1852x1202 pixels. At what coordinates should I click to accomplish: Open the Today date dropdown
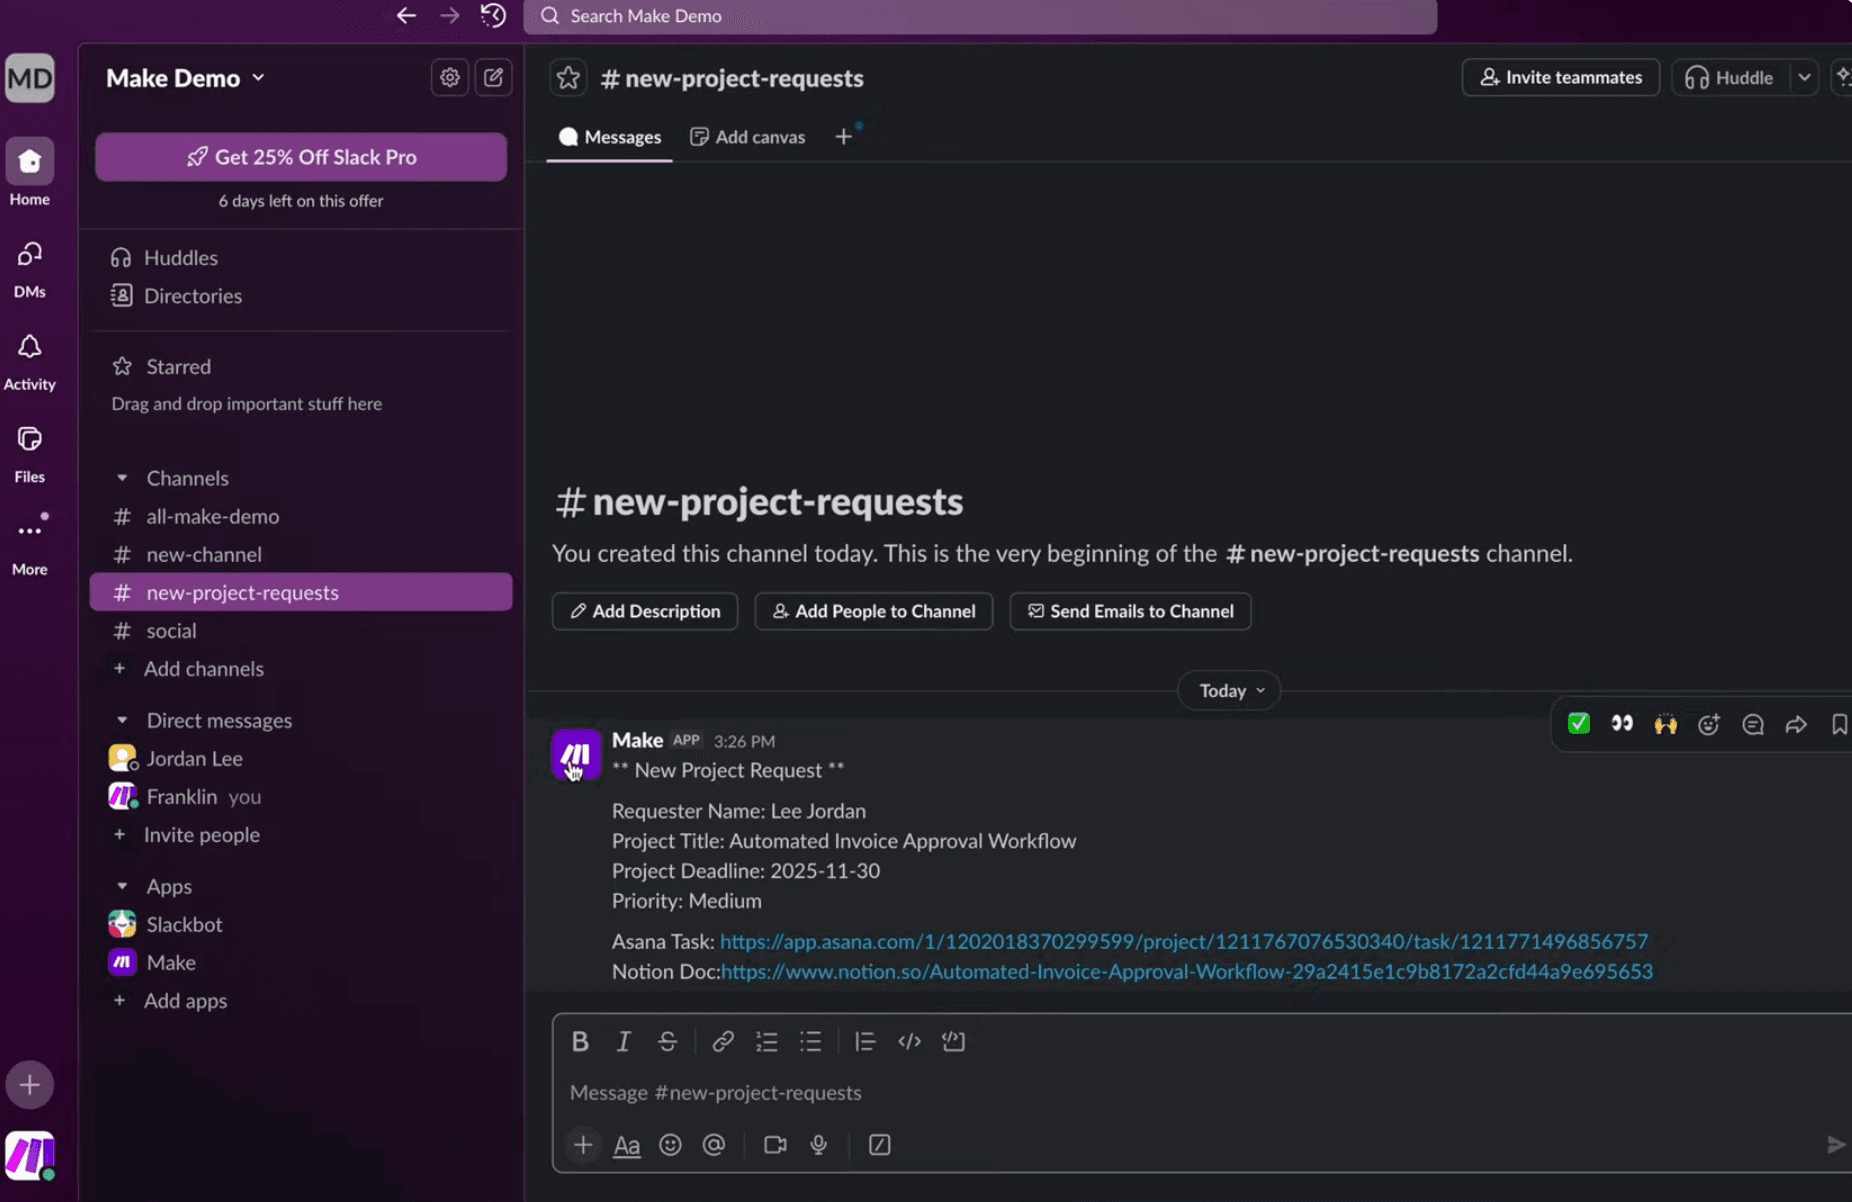coord(1230,691)
